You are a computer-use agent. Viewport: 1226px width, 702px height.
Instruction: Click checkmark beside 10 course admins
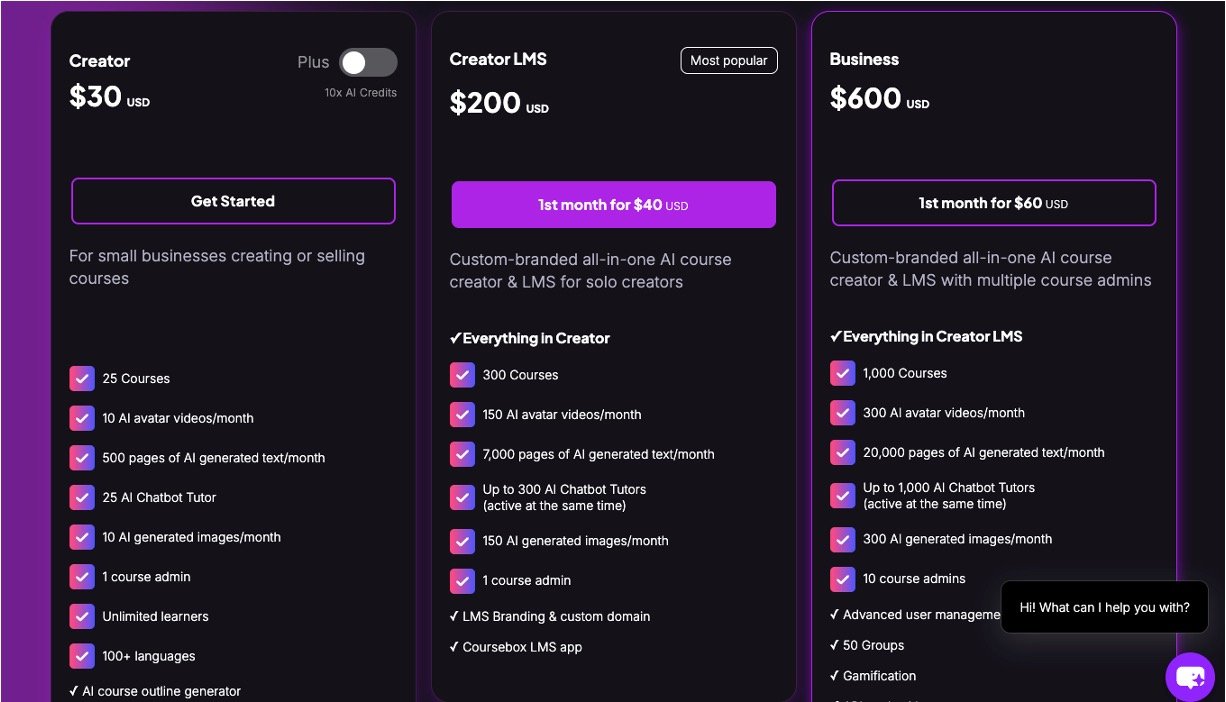tap(843, 578)
